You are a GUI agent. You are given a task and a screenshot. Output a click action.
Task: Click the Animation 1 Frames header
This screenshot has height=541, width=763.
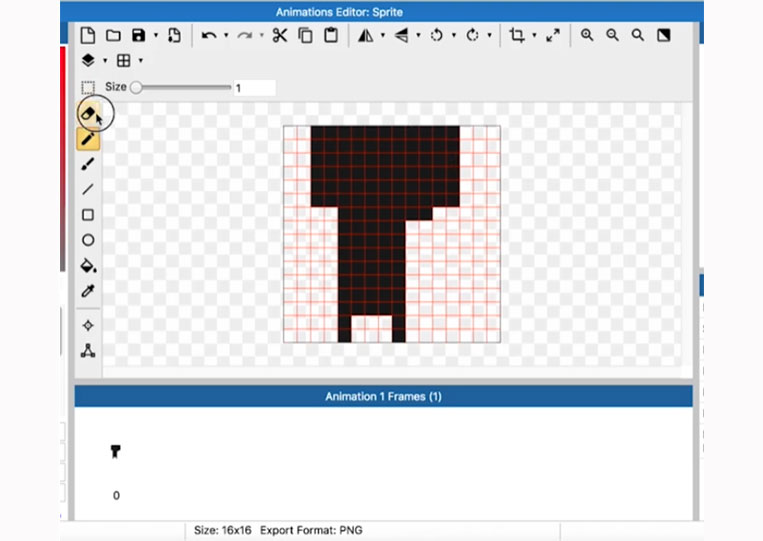(383, 397)
